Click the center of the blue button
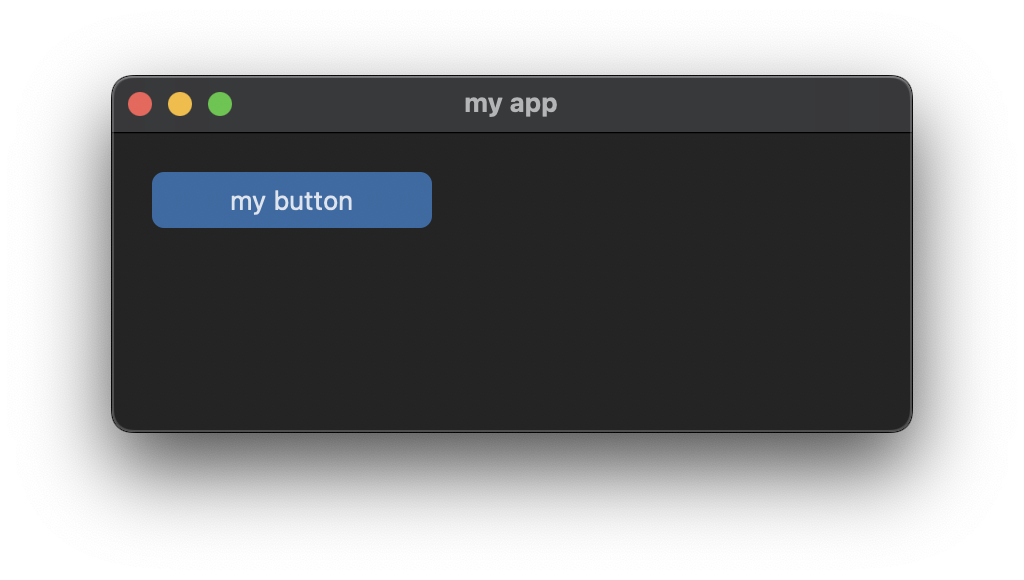Viewport: 1024px width, 580px height. pos(291,199)
